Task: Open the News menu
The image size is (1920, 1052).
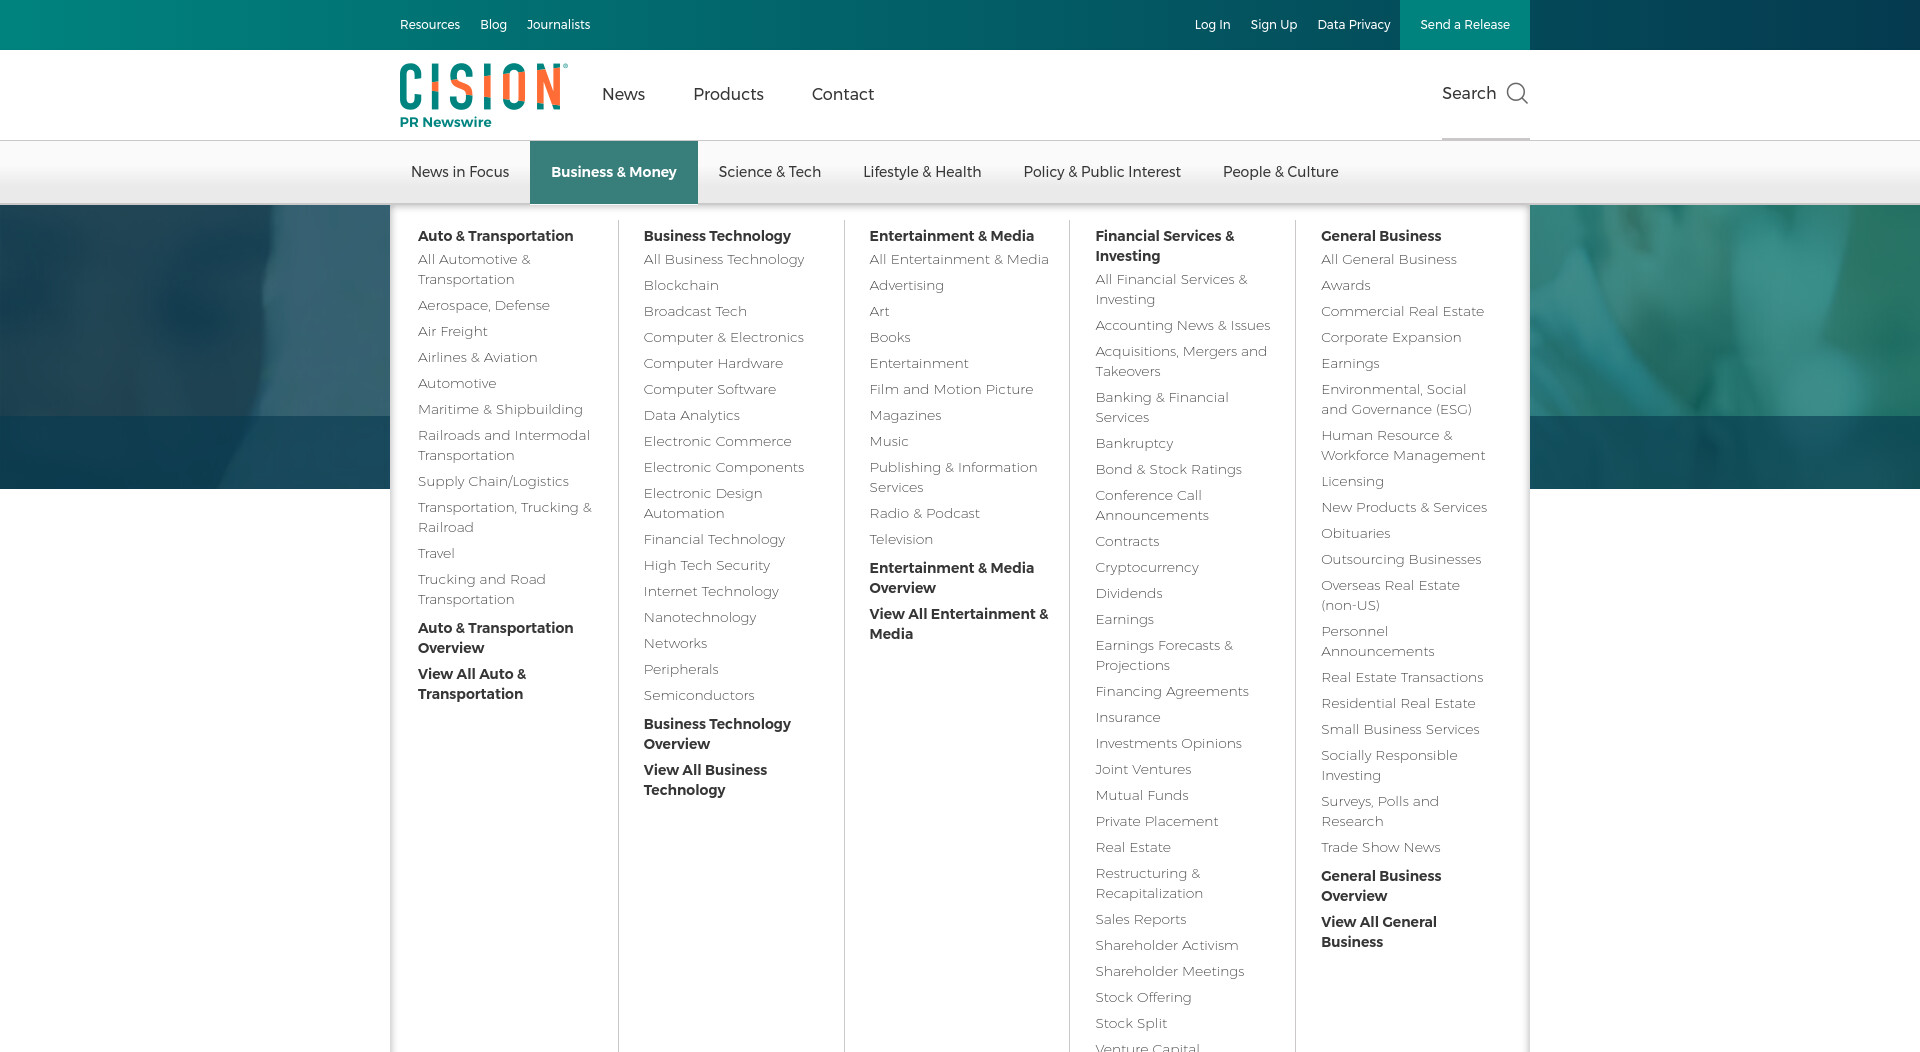Action: (623, 94)
